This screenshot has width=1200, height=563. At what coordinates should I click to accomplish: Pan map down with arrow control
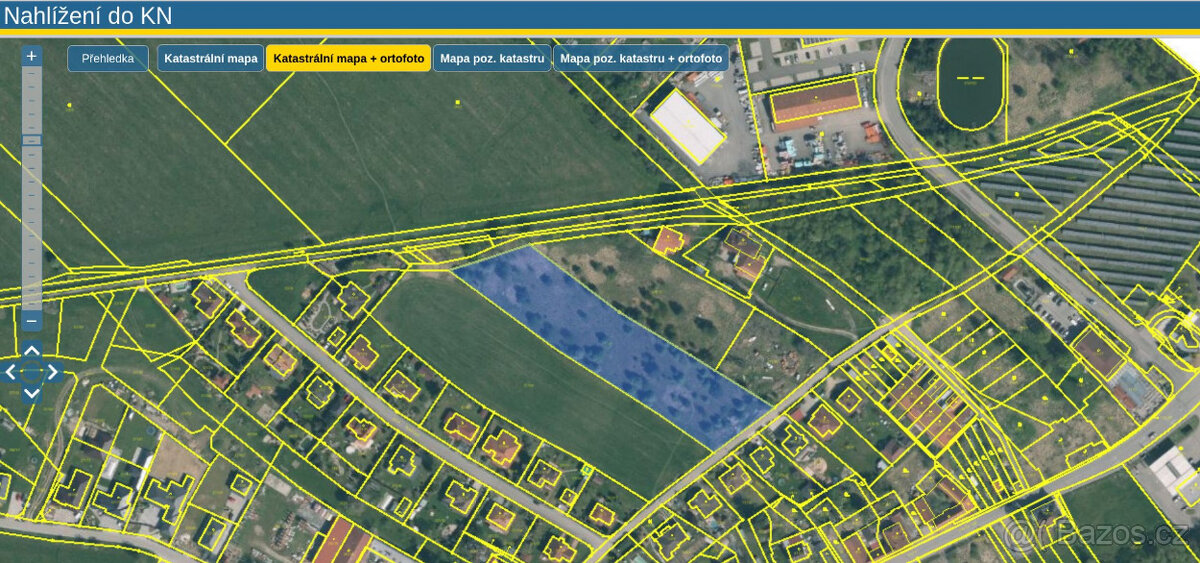pyautogui.click(x=32, y=393)
